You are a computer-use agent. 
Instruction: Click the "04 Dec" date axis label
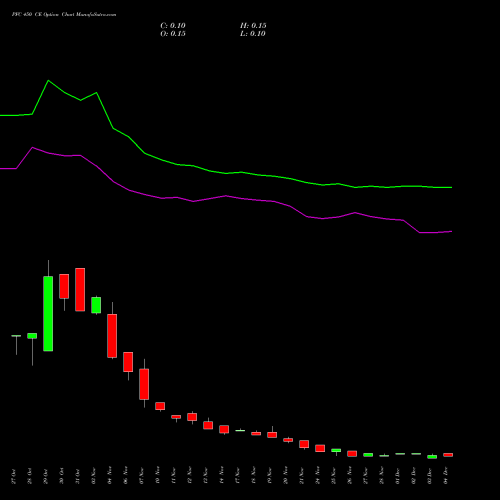[446, 476]
